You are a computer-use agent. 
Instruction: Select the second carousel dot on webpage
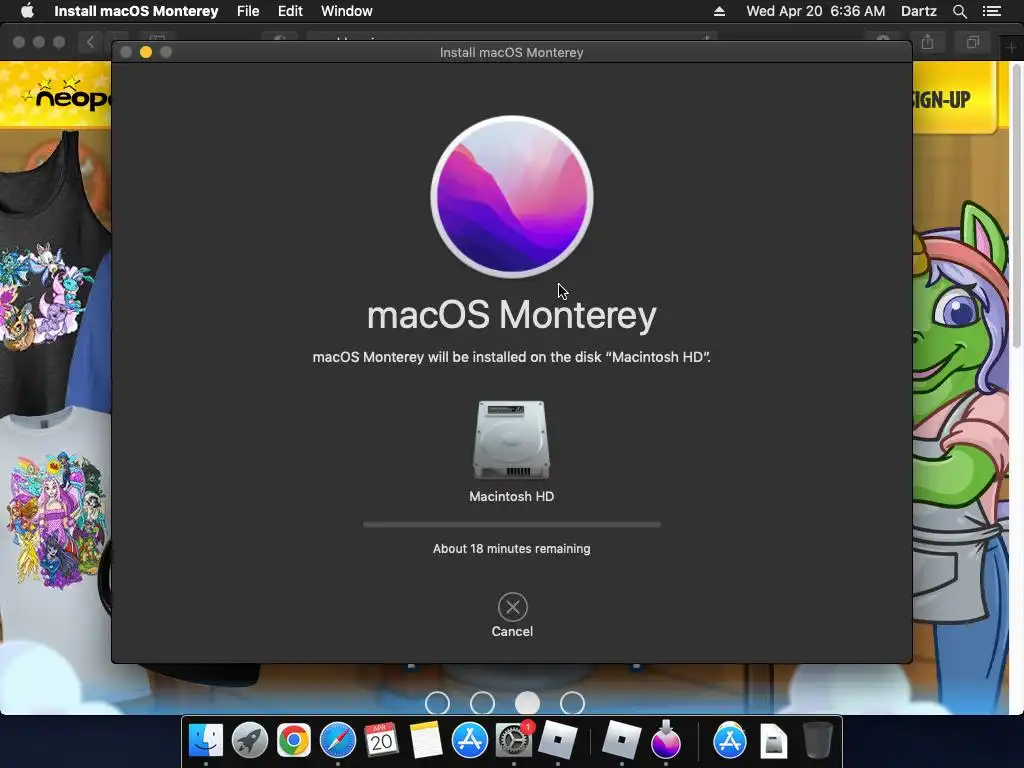[x=482, y=703]
